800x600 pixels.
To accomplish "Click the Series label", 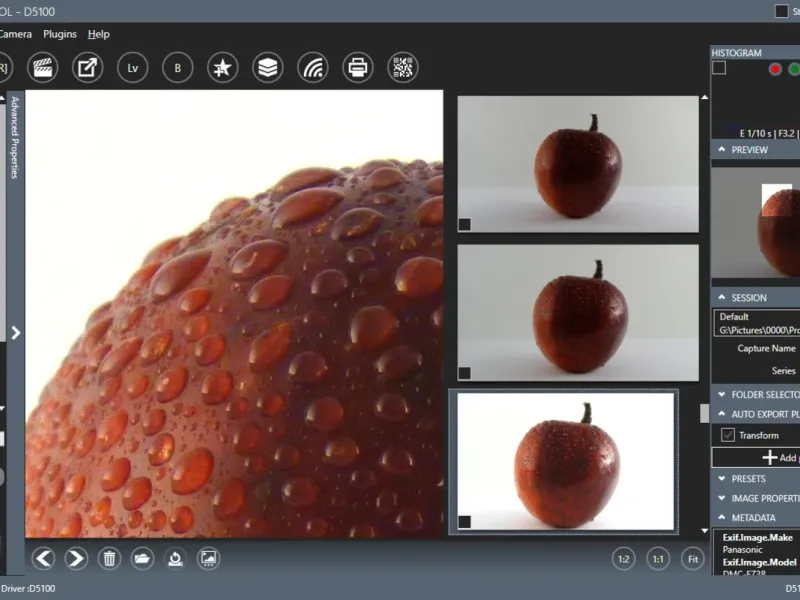I will point(784,371).
